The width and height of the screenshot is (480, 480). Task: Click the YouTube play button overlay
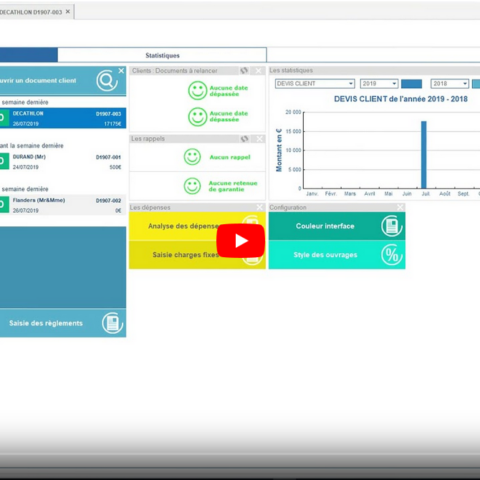[x=241, y=241]
